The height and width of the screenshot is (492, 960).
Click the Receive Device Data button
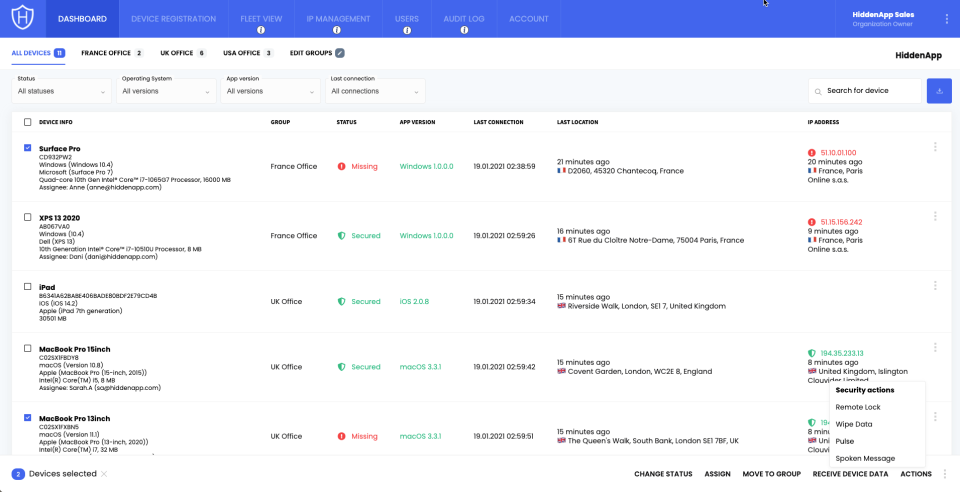tap(850, 474)
